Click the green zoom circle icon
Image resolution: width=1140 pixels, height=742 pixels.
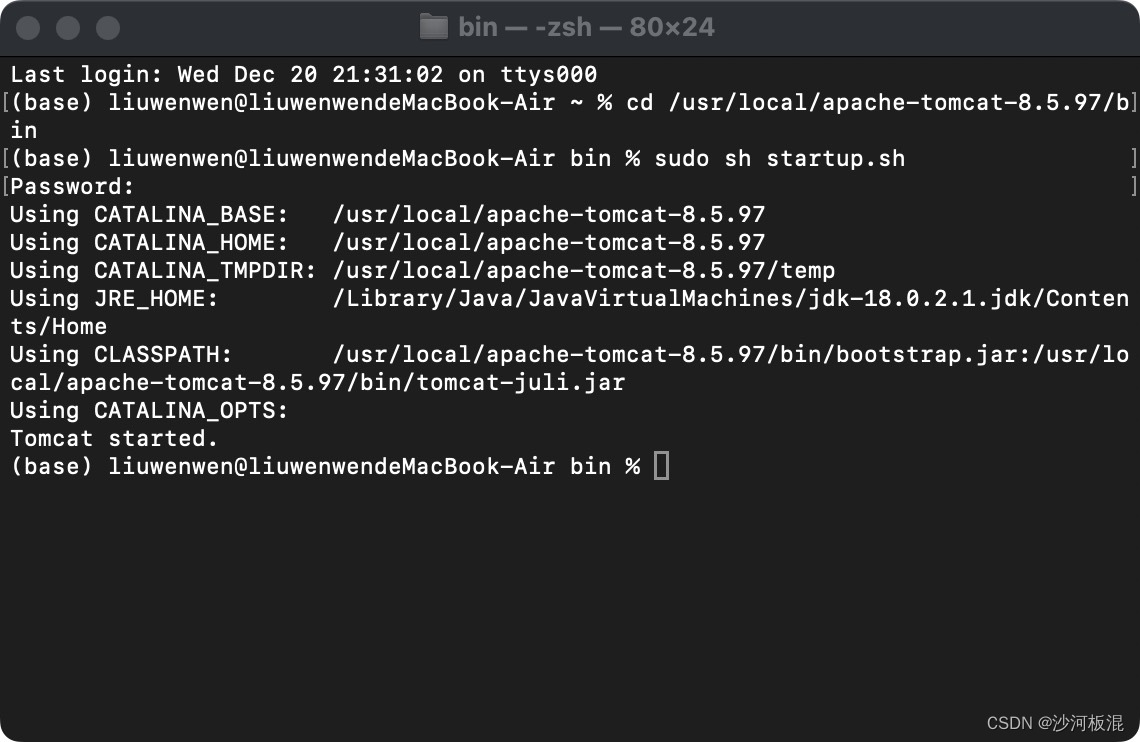click(x=107, y=27)
